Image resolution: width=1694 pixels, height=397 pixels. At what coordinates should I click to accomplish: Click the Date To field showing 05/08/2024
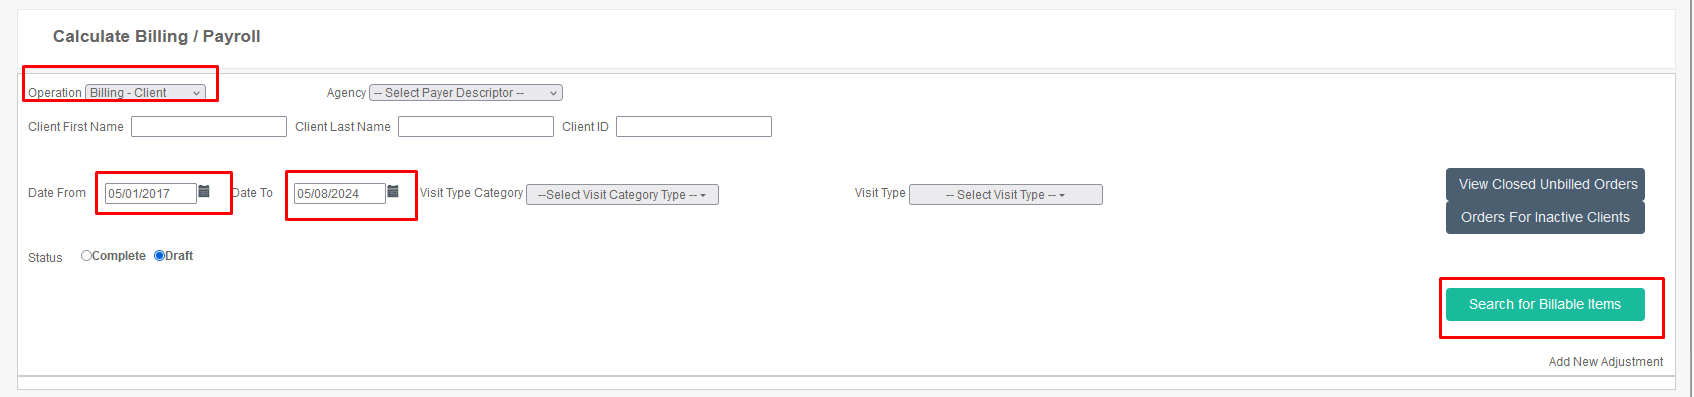[x=340, y=194]
